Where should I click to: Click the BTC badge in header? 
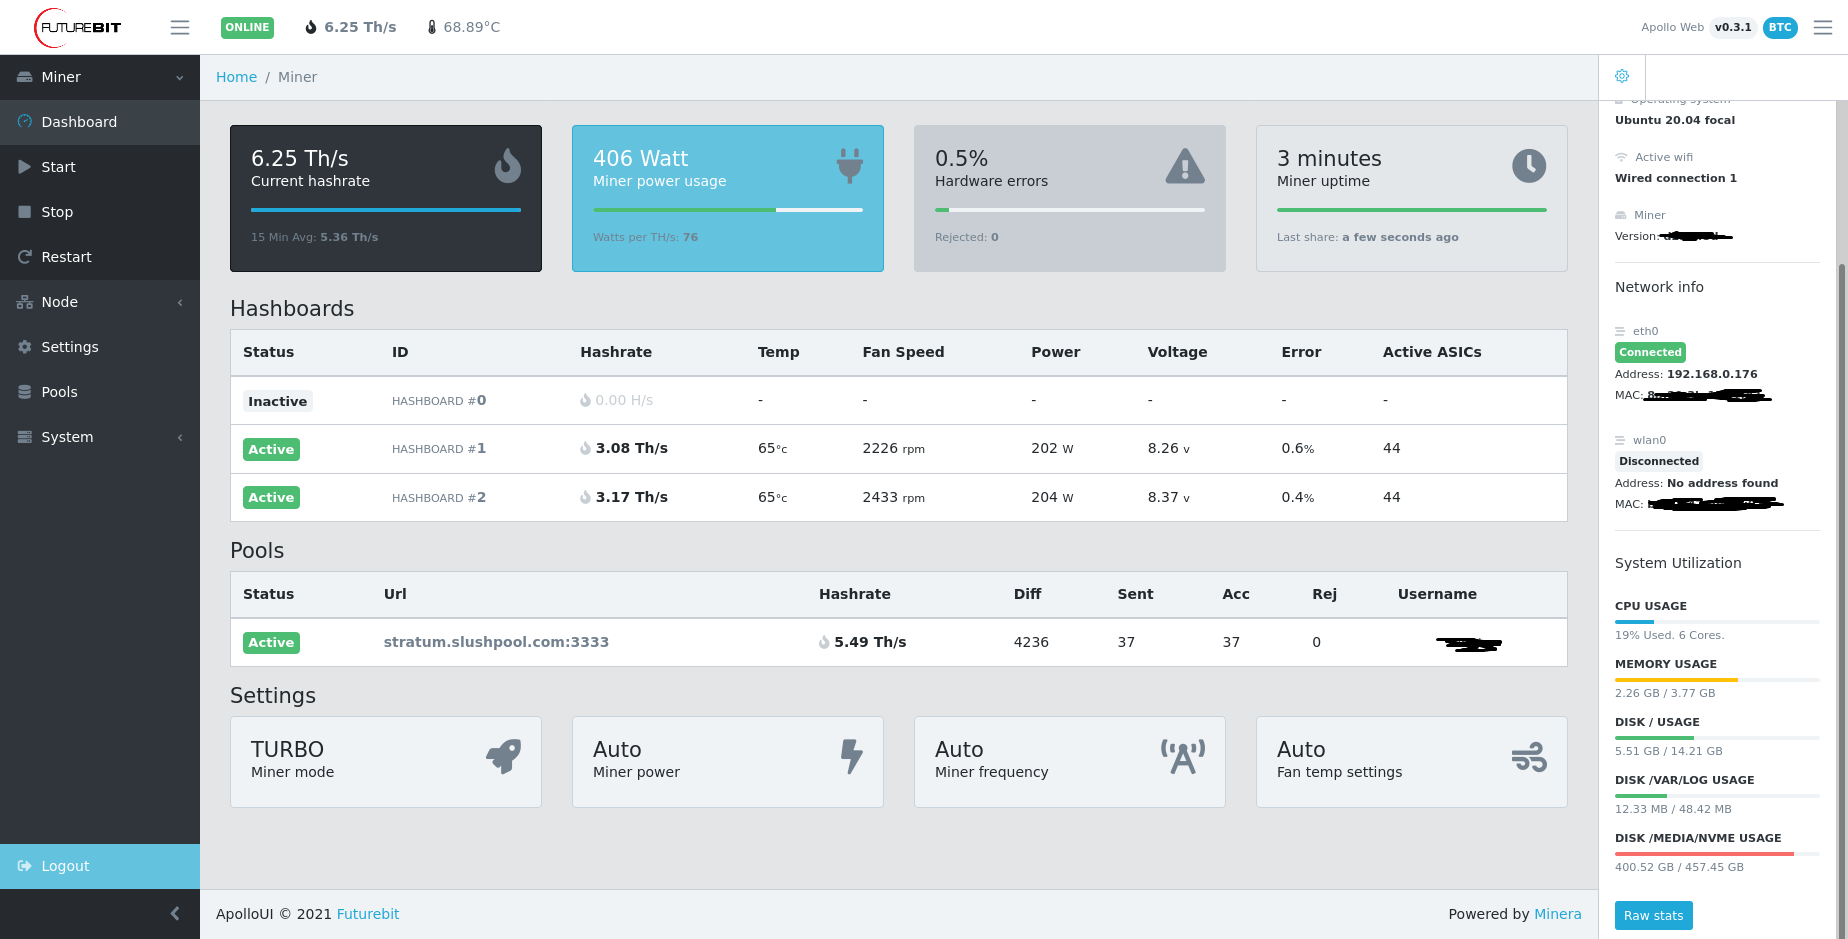[x=1780, y=27]
